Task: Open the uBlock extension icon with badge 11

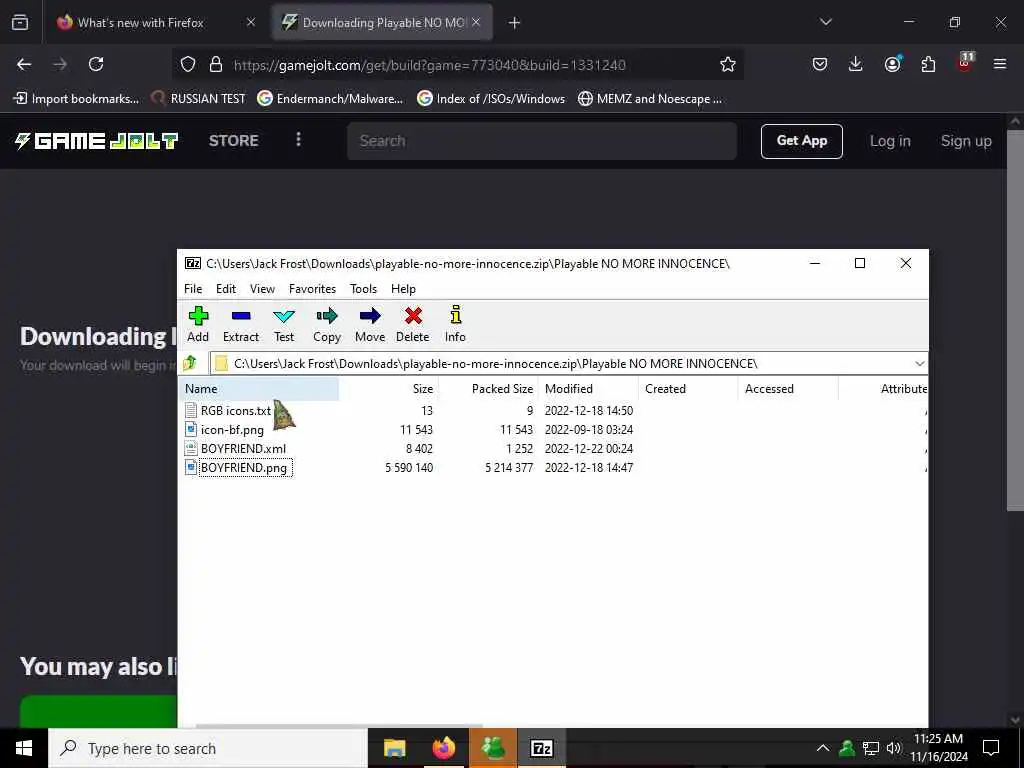Action: pyautogui.click(x=965, y=63)
